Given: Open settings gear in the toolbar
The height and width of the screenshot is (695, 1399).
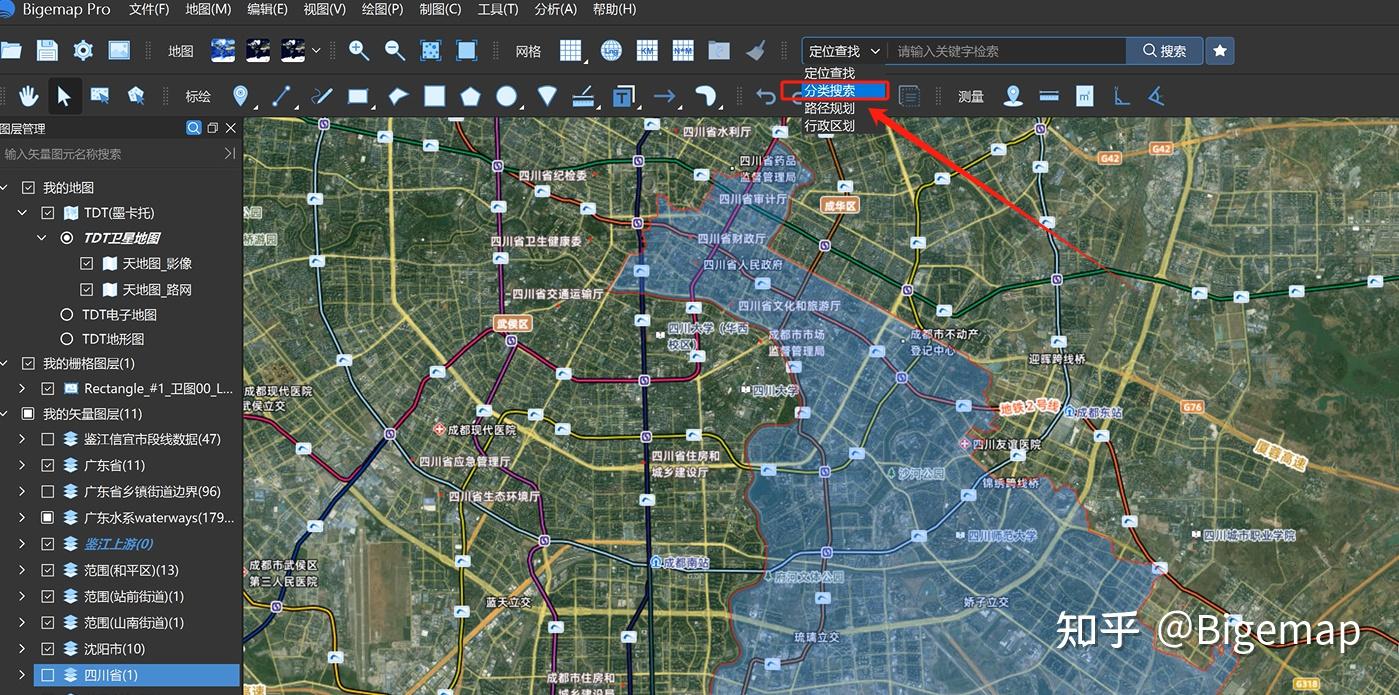Looking at the screenshot, I should tap(83, 50).
